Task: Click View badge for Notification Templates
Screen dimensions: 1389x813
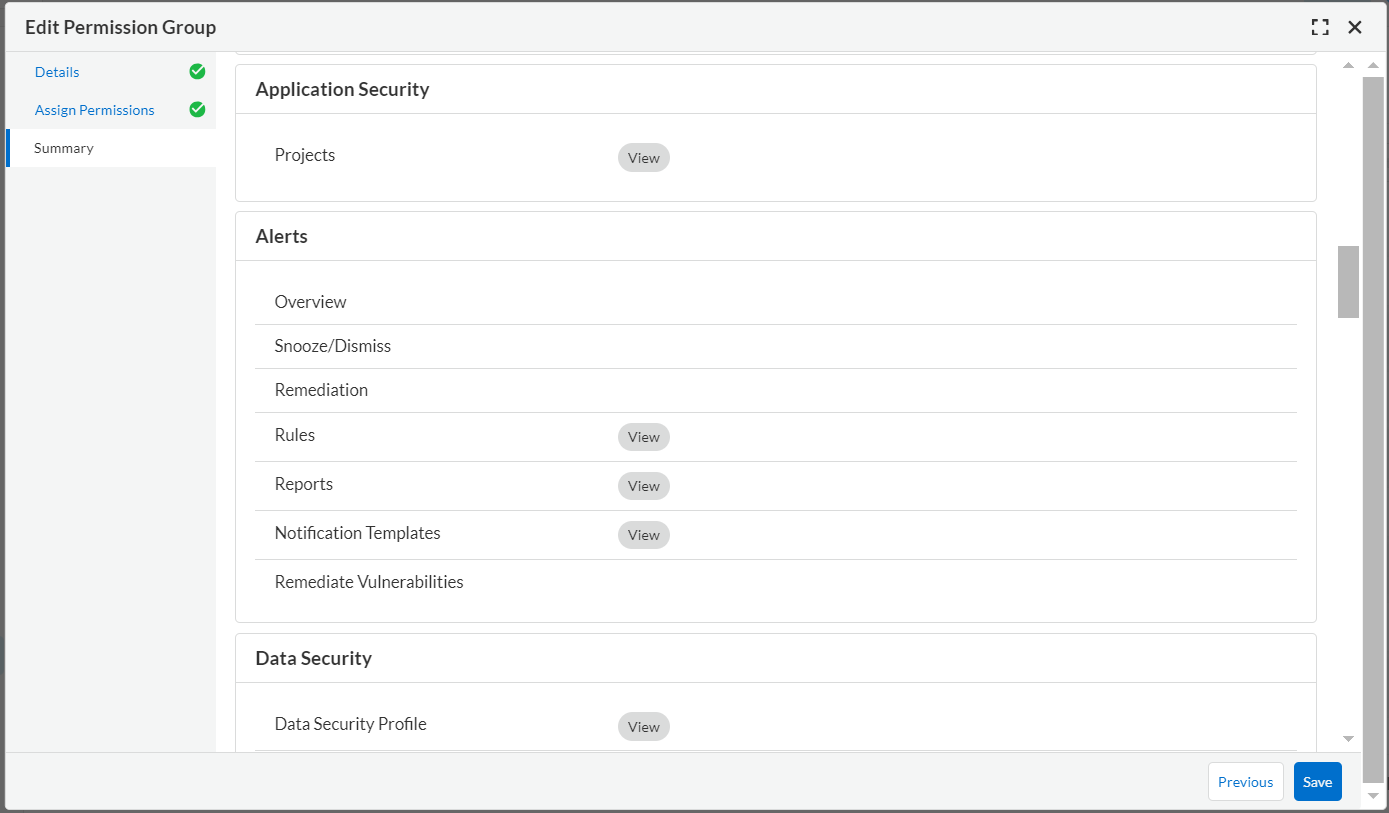Action: click(643, 535)
